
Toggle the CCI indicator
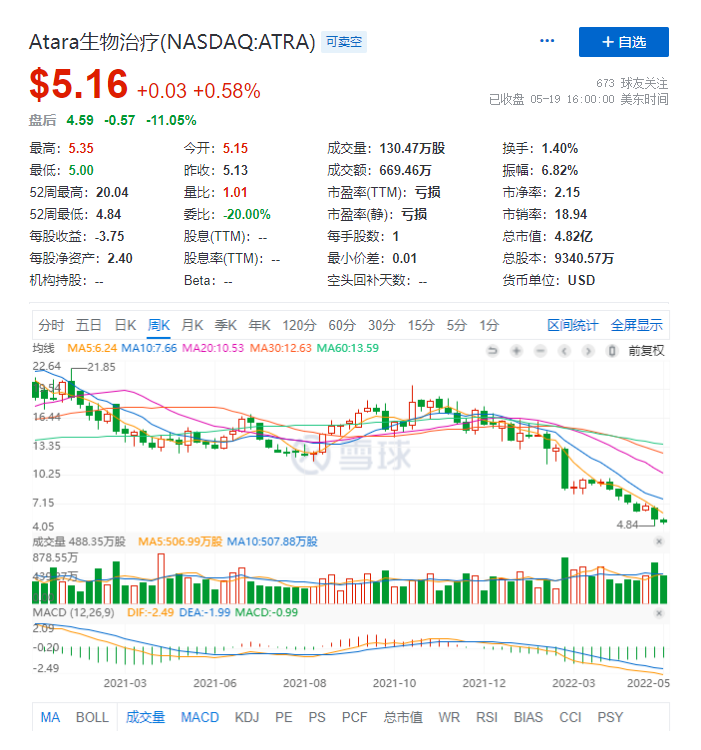pos(570,717)
